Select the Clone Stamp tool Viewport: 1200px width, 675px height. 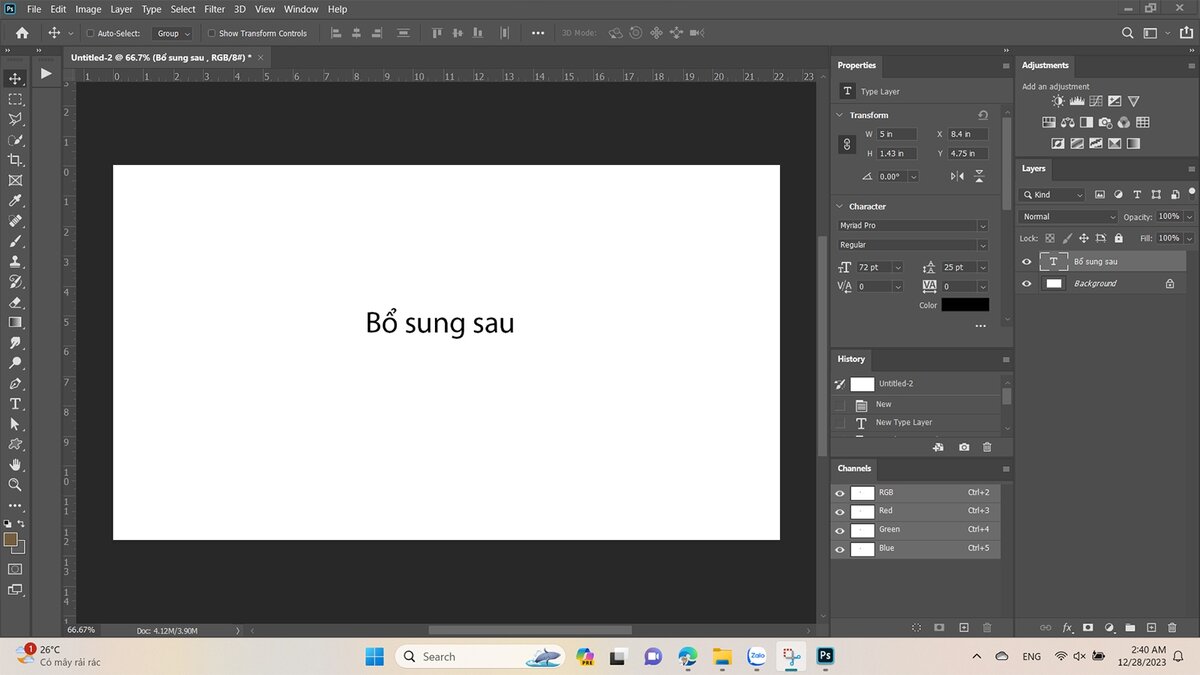(15, 261)
